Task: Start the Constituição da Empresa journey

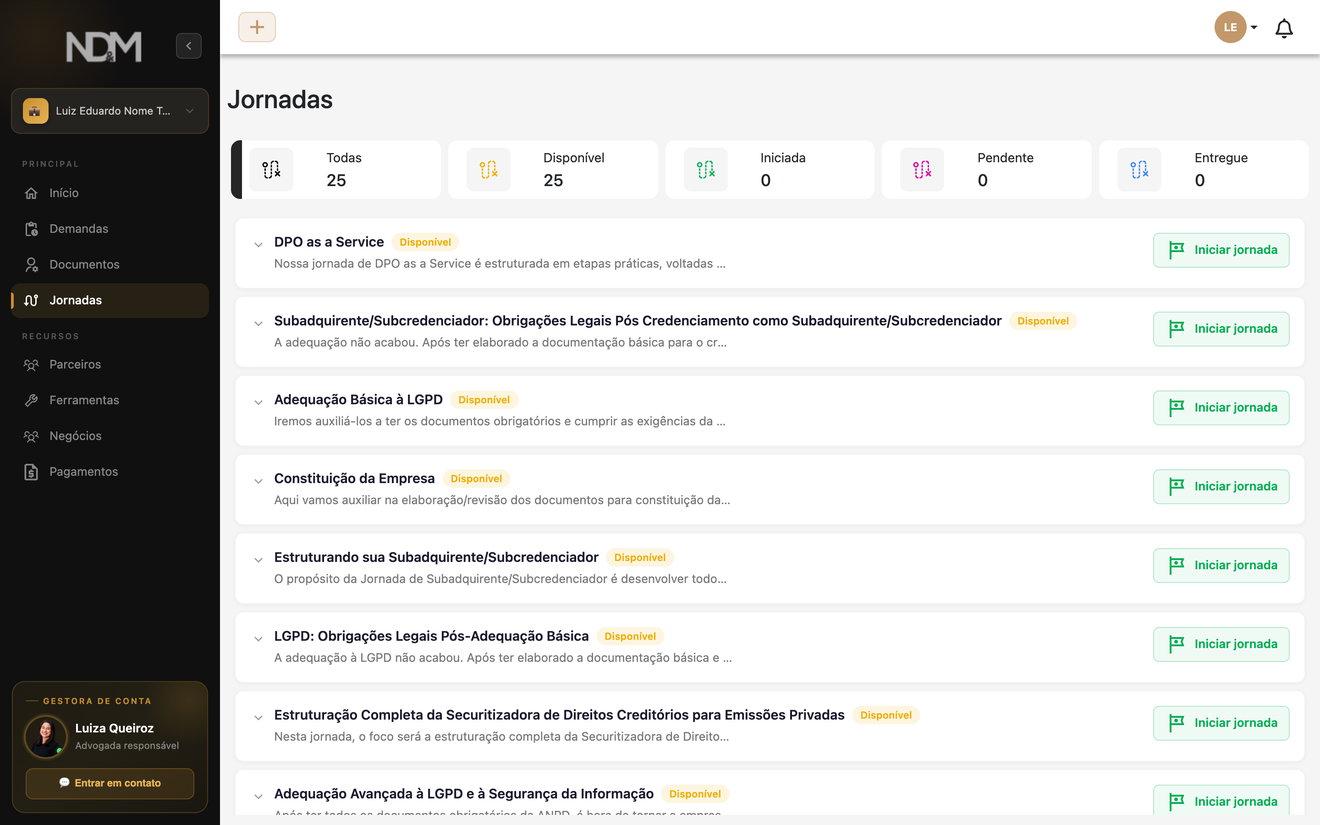Action: (x=1221, y=487)
